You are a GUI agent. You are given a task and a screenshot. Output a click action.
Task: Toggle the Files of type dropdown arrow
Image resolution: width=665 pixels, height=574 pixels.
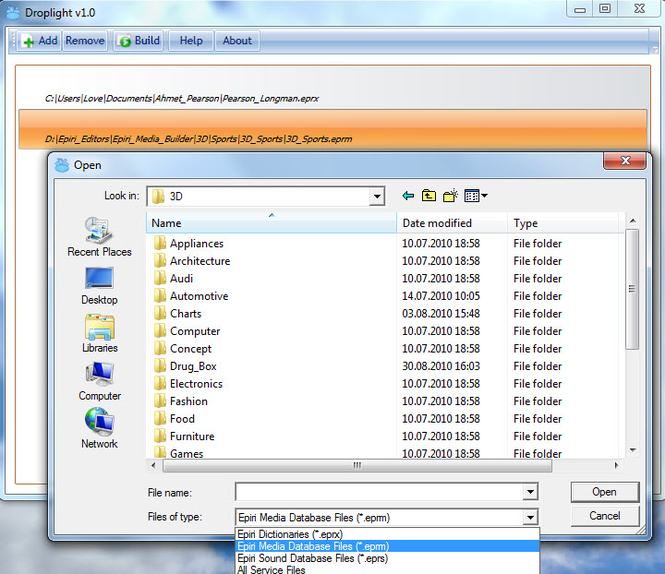pyautogui.click(x=530, y=517)
